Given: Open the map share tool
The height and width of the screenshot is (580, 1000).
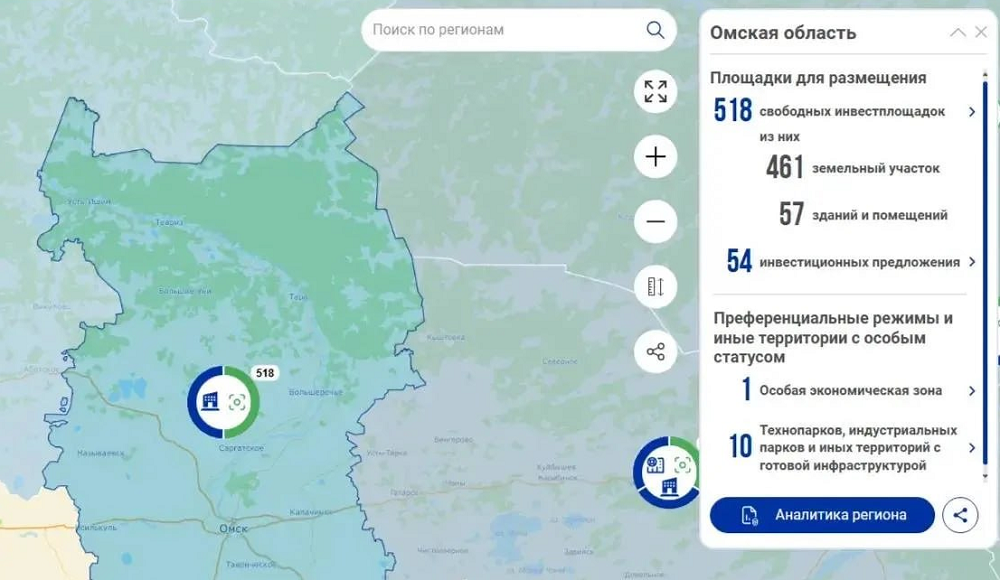Looking at the screenshot, I should point(655,351).
